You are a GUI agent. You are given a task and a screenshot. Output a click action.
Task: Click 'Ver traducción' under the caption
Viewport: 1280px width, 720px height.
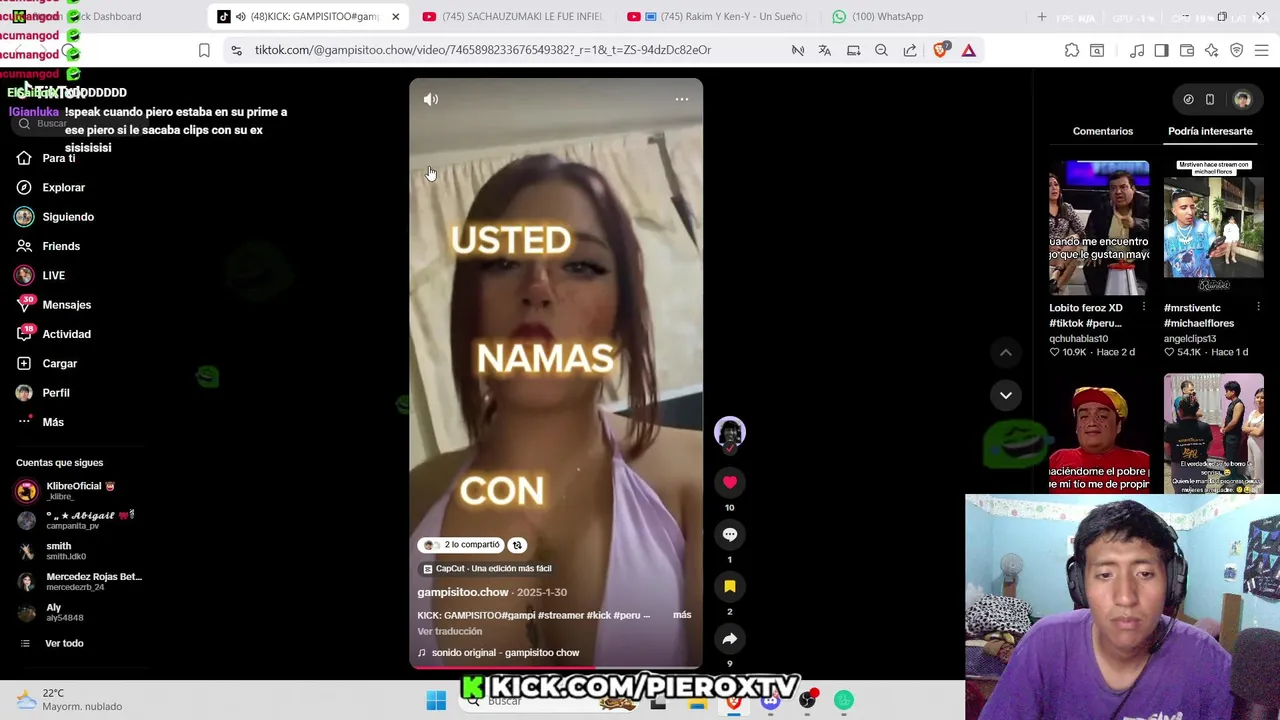pos(450,631)
